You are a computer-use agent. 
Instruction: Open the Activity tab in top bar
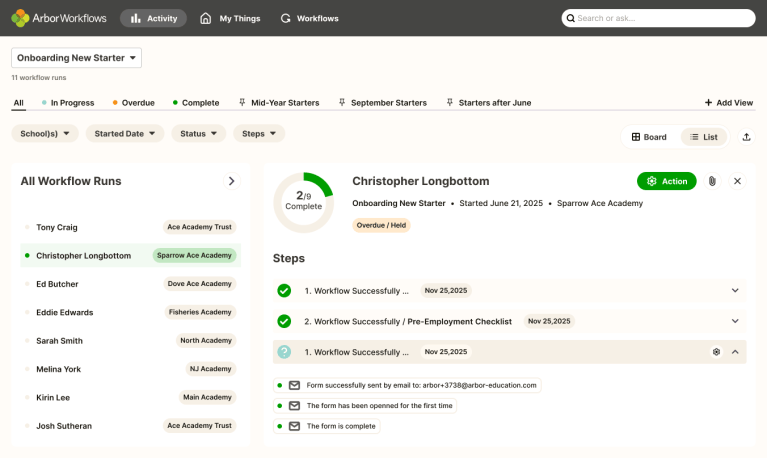tap(153, 18)
